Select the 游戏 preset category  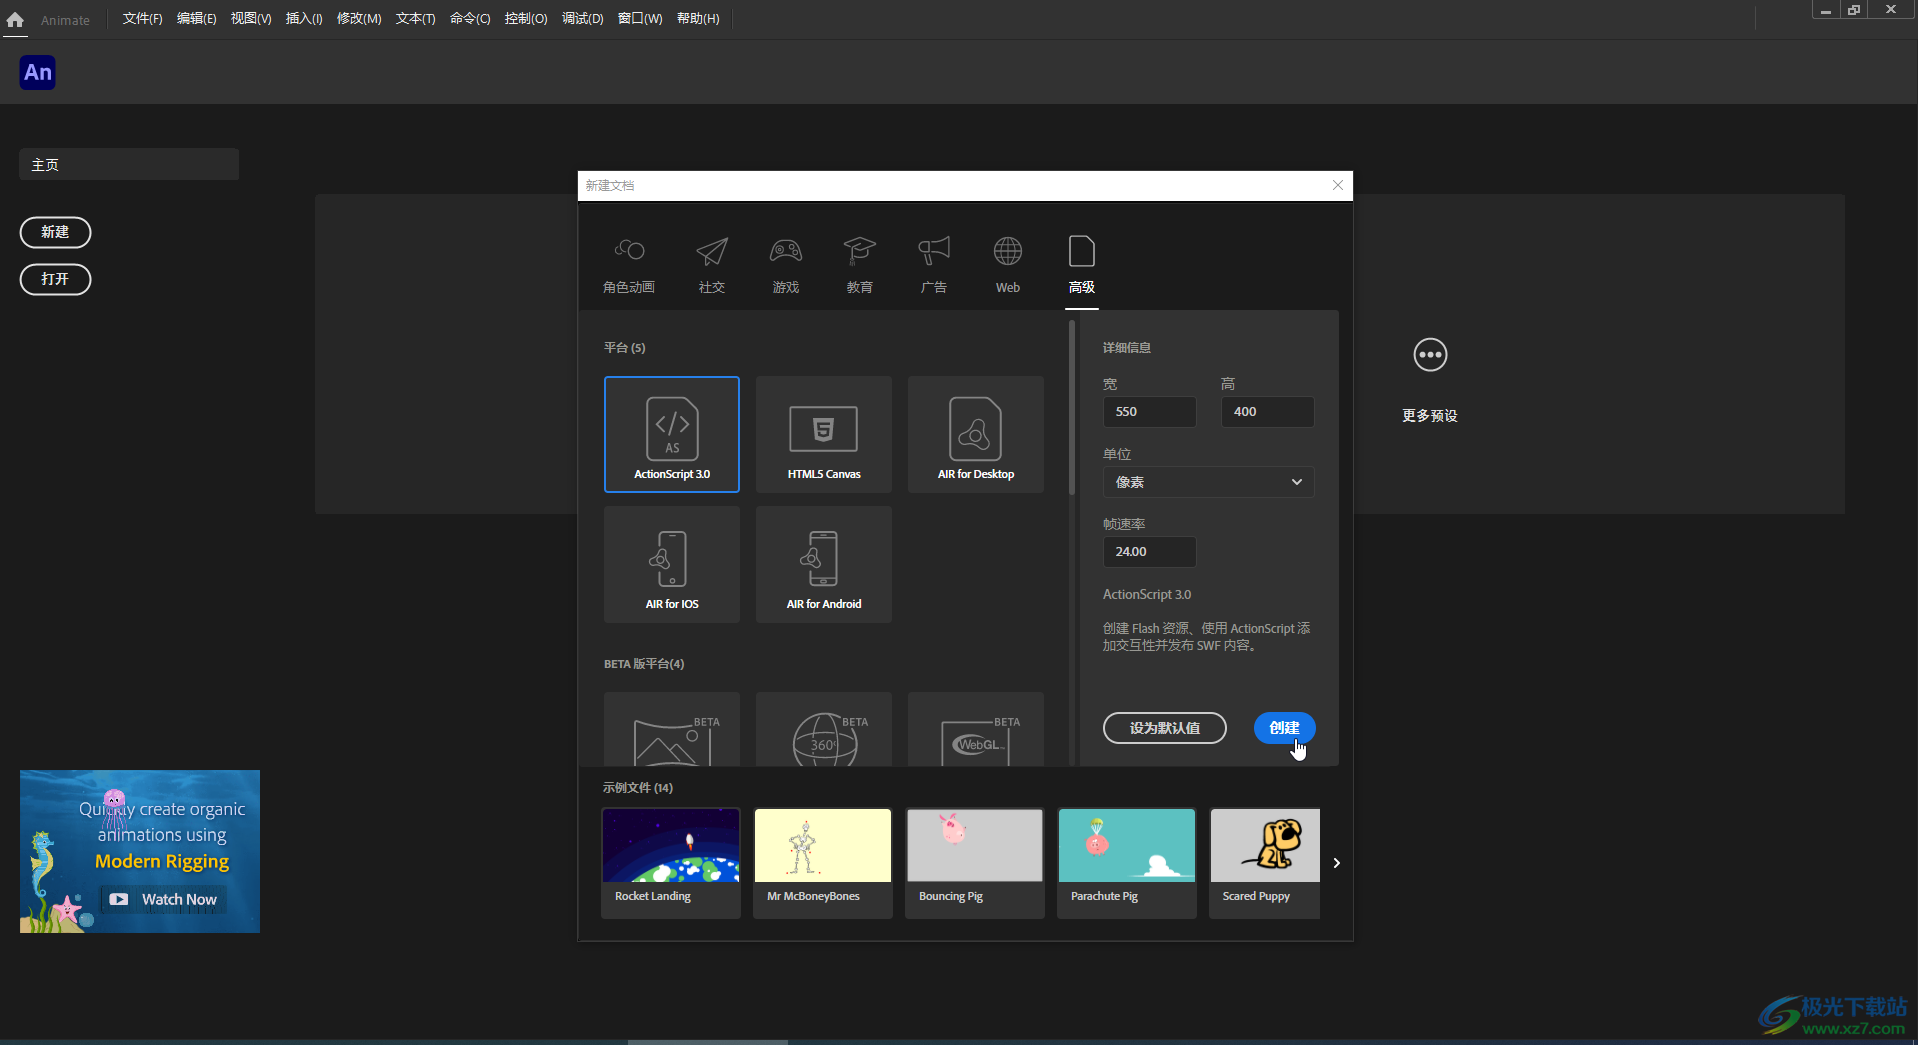pyautogui.click(x=786, y=265)
